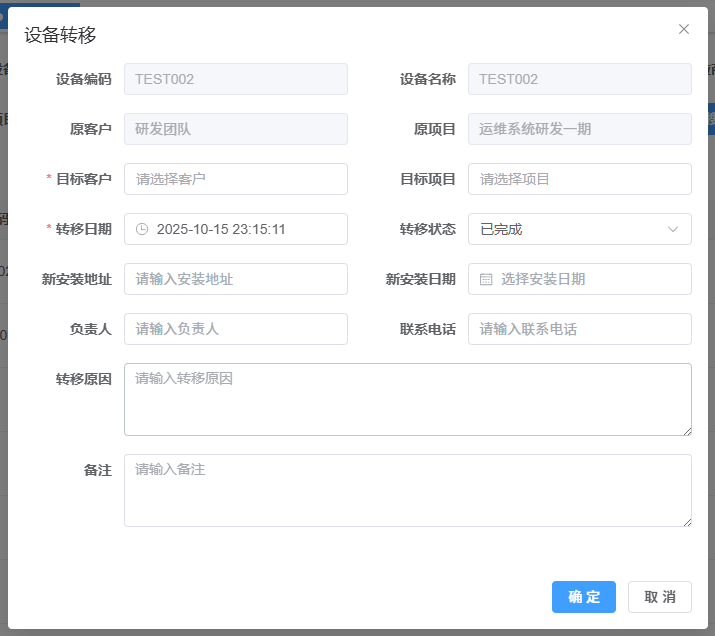This screenshot has width=715, height=636.
Task: Click inside the 转移原因 text area
Action: (407, 399)
